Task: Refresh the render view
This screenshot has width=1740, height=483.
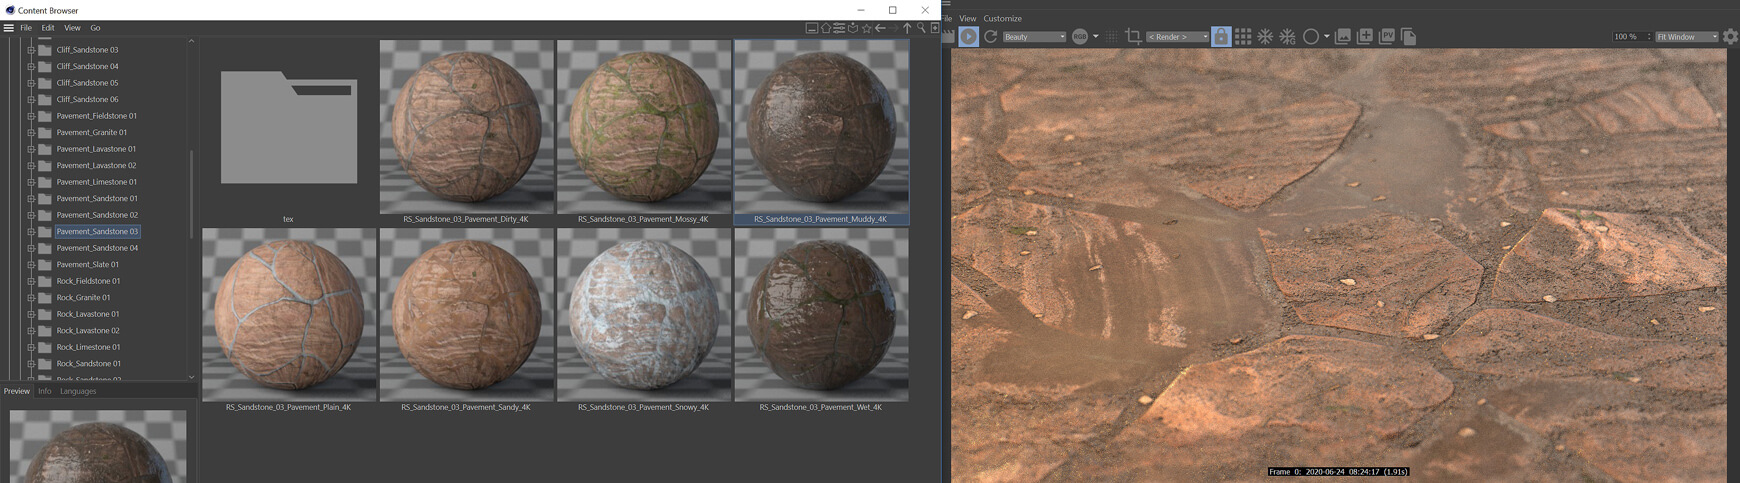Action: pos(991,37)
